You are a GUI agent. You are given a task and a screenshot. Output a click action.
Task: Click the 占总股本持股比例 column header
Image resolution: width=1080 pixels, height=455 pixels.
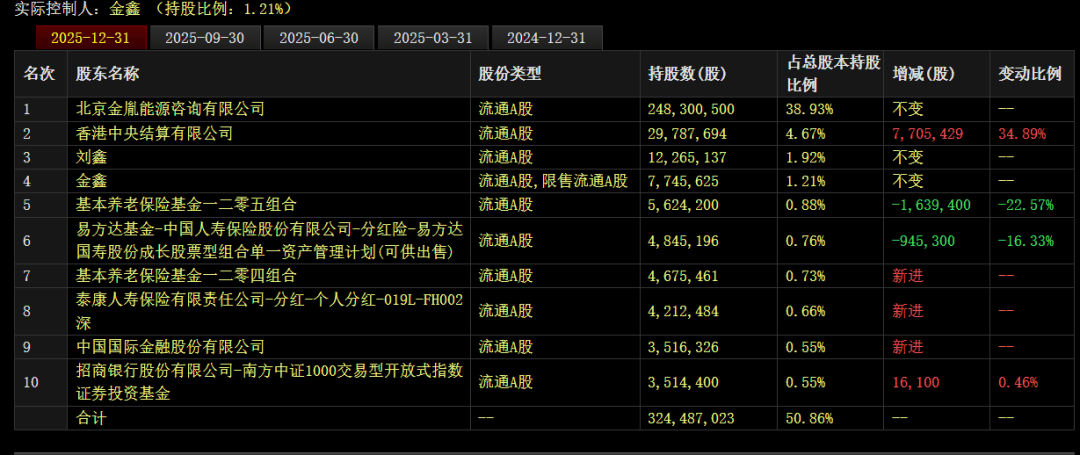click(833, 74)
